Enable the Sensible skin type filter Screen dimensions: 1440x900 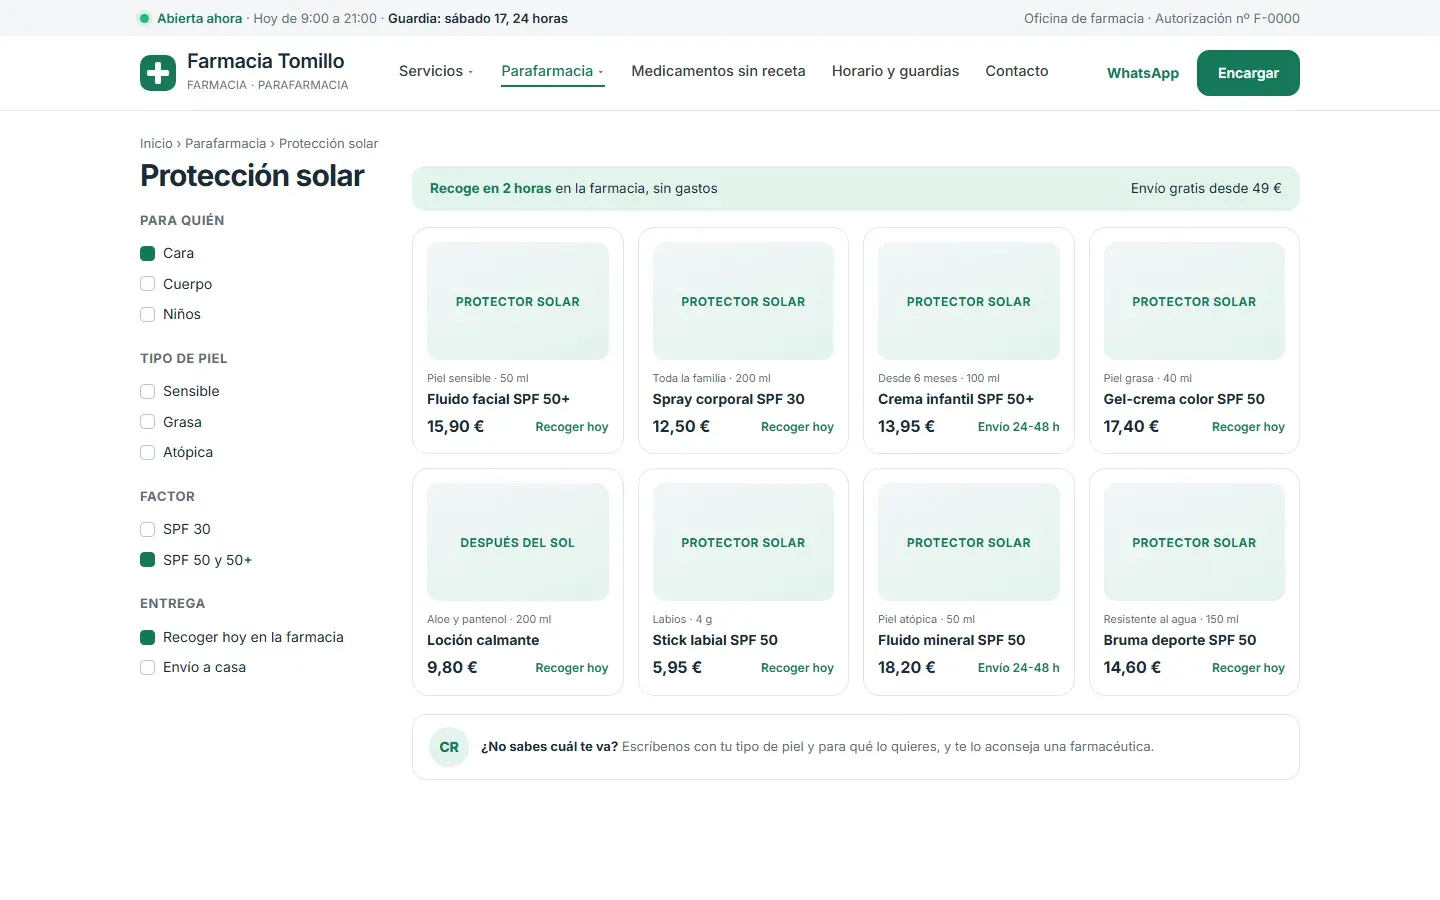point(148,391)
